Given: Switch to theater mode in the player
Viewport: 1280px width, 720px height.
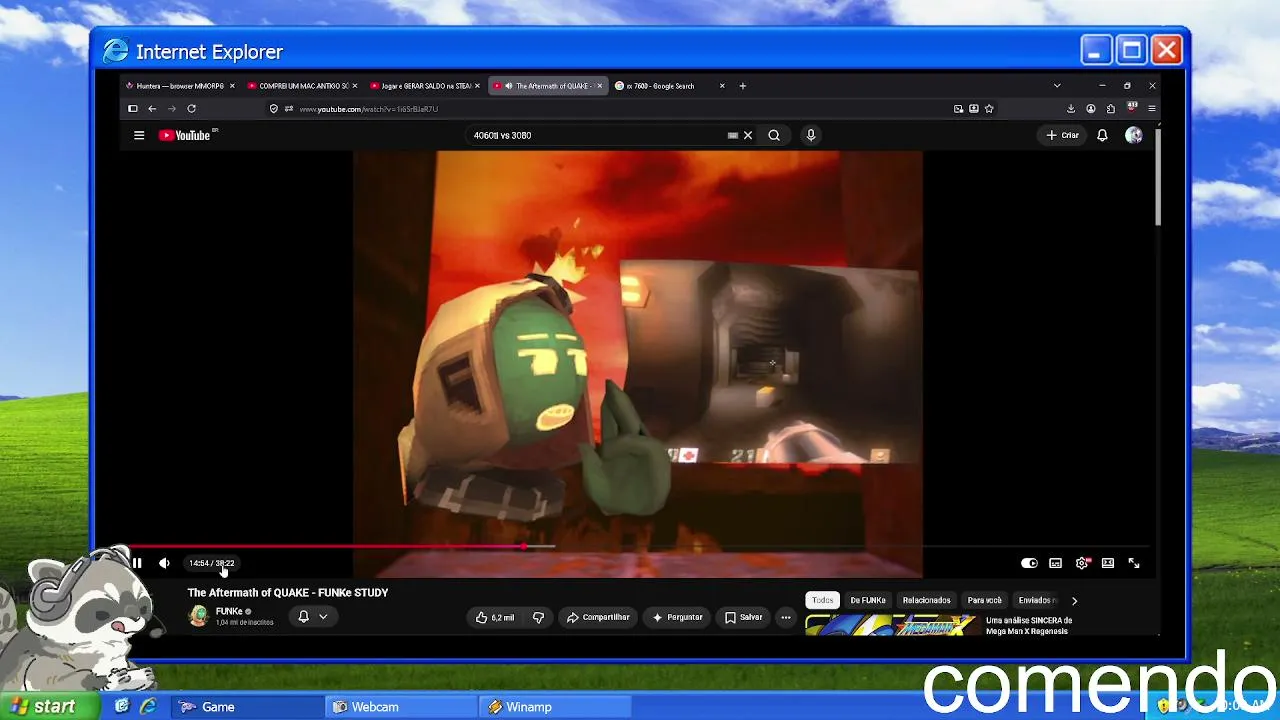Looking at the screenshot, I should point(1108,563).
